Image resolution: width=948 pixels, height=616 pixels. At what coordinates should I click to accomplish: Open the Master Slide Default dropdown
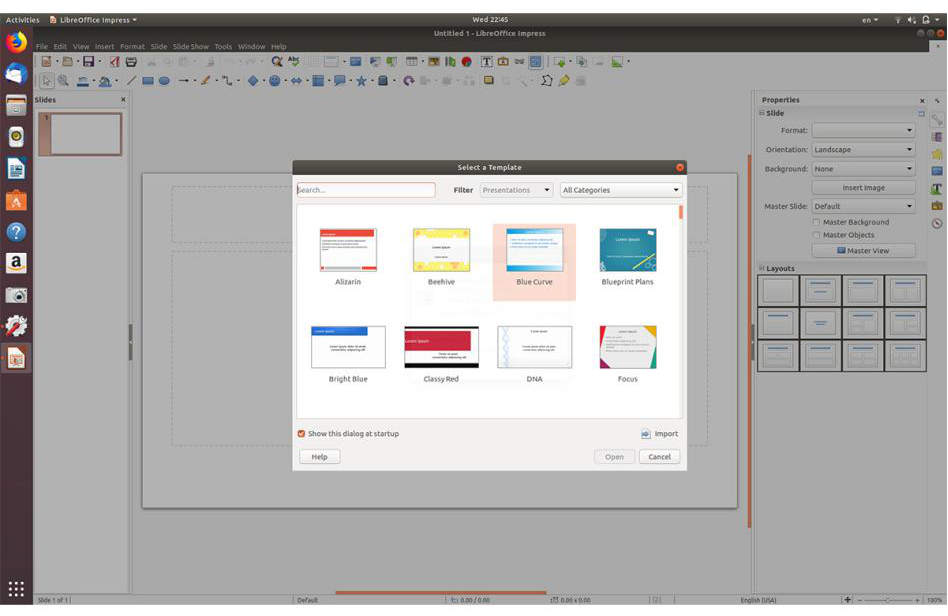tap(863, 207)
